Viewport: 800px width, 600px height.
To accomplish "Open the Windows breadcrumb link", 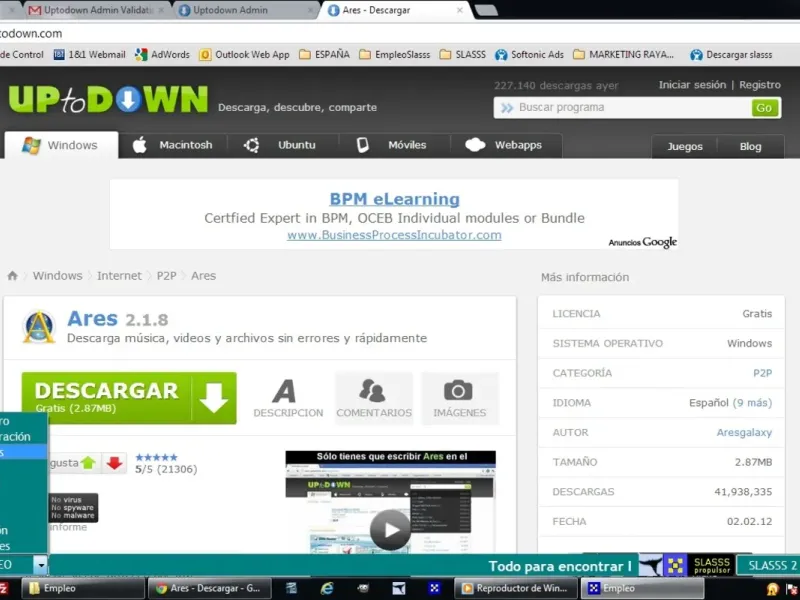I will [58, 276].
